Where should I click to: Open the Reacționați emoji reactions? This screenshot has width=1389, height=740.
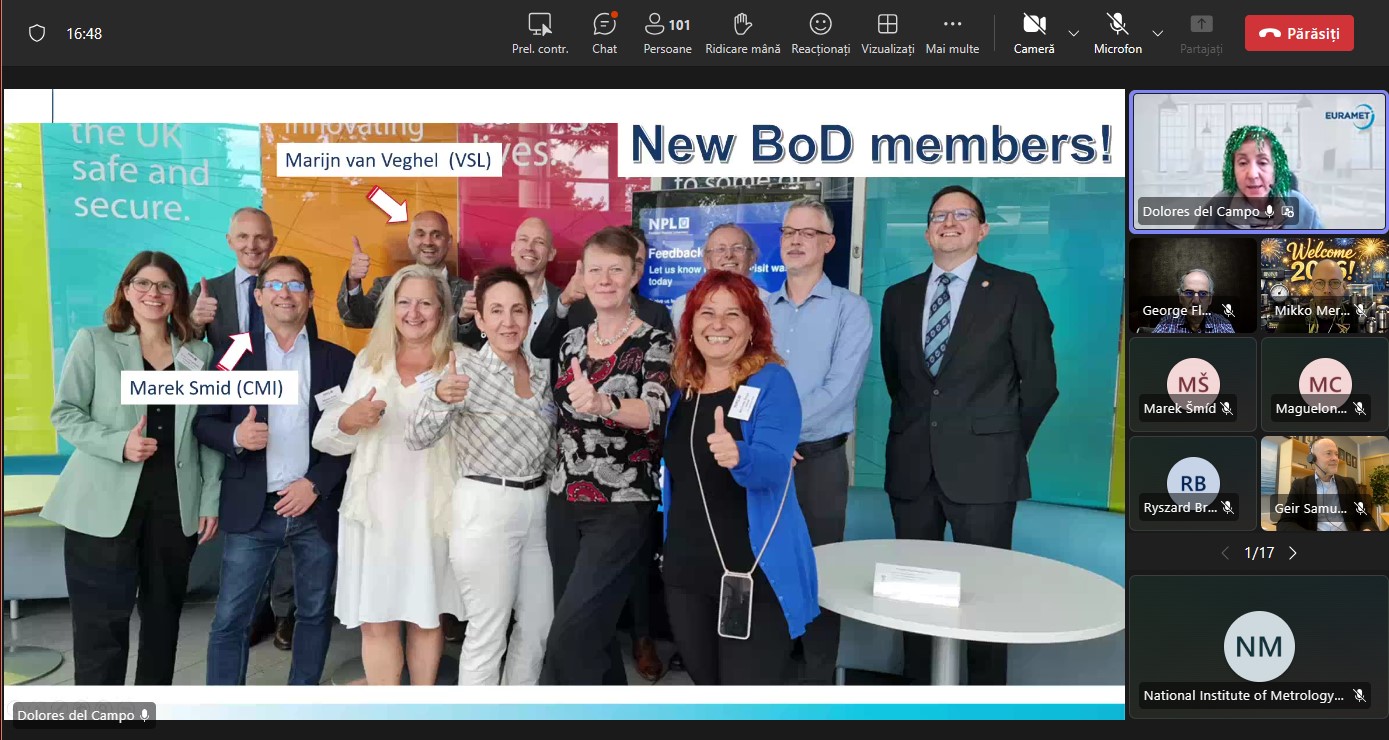pos(820,33)
